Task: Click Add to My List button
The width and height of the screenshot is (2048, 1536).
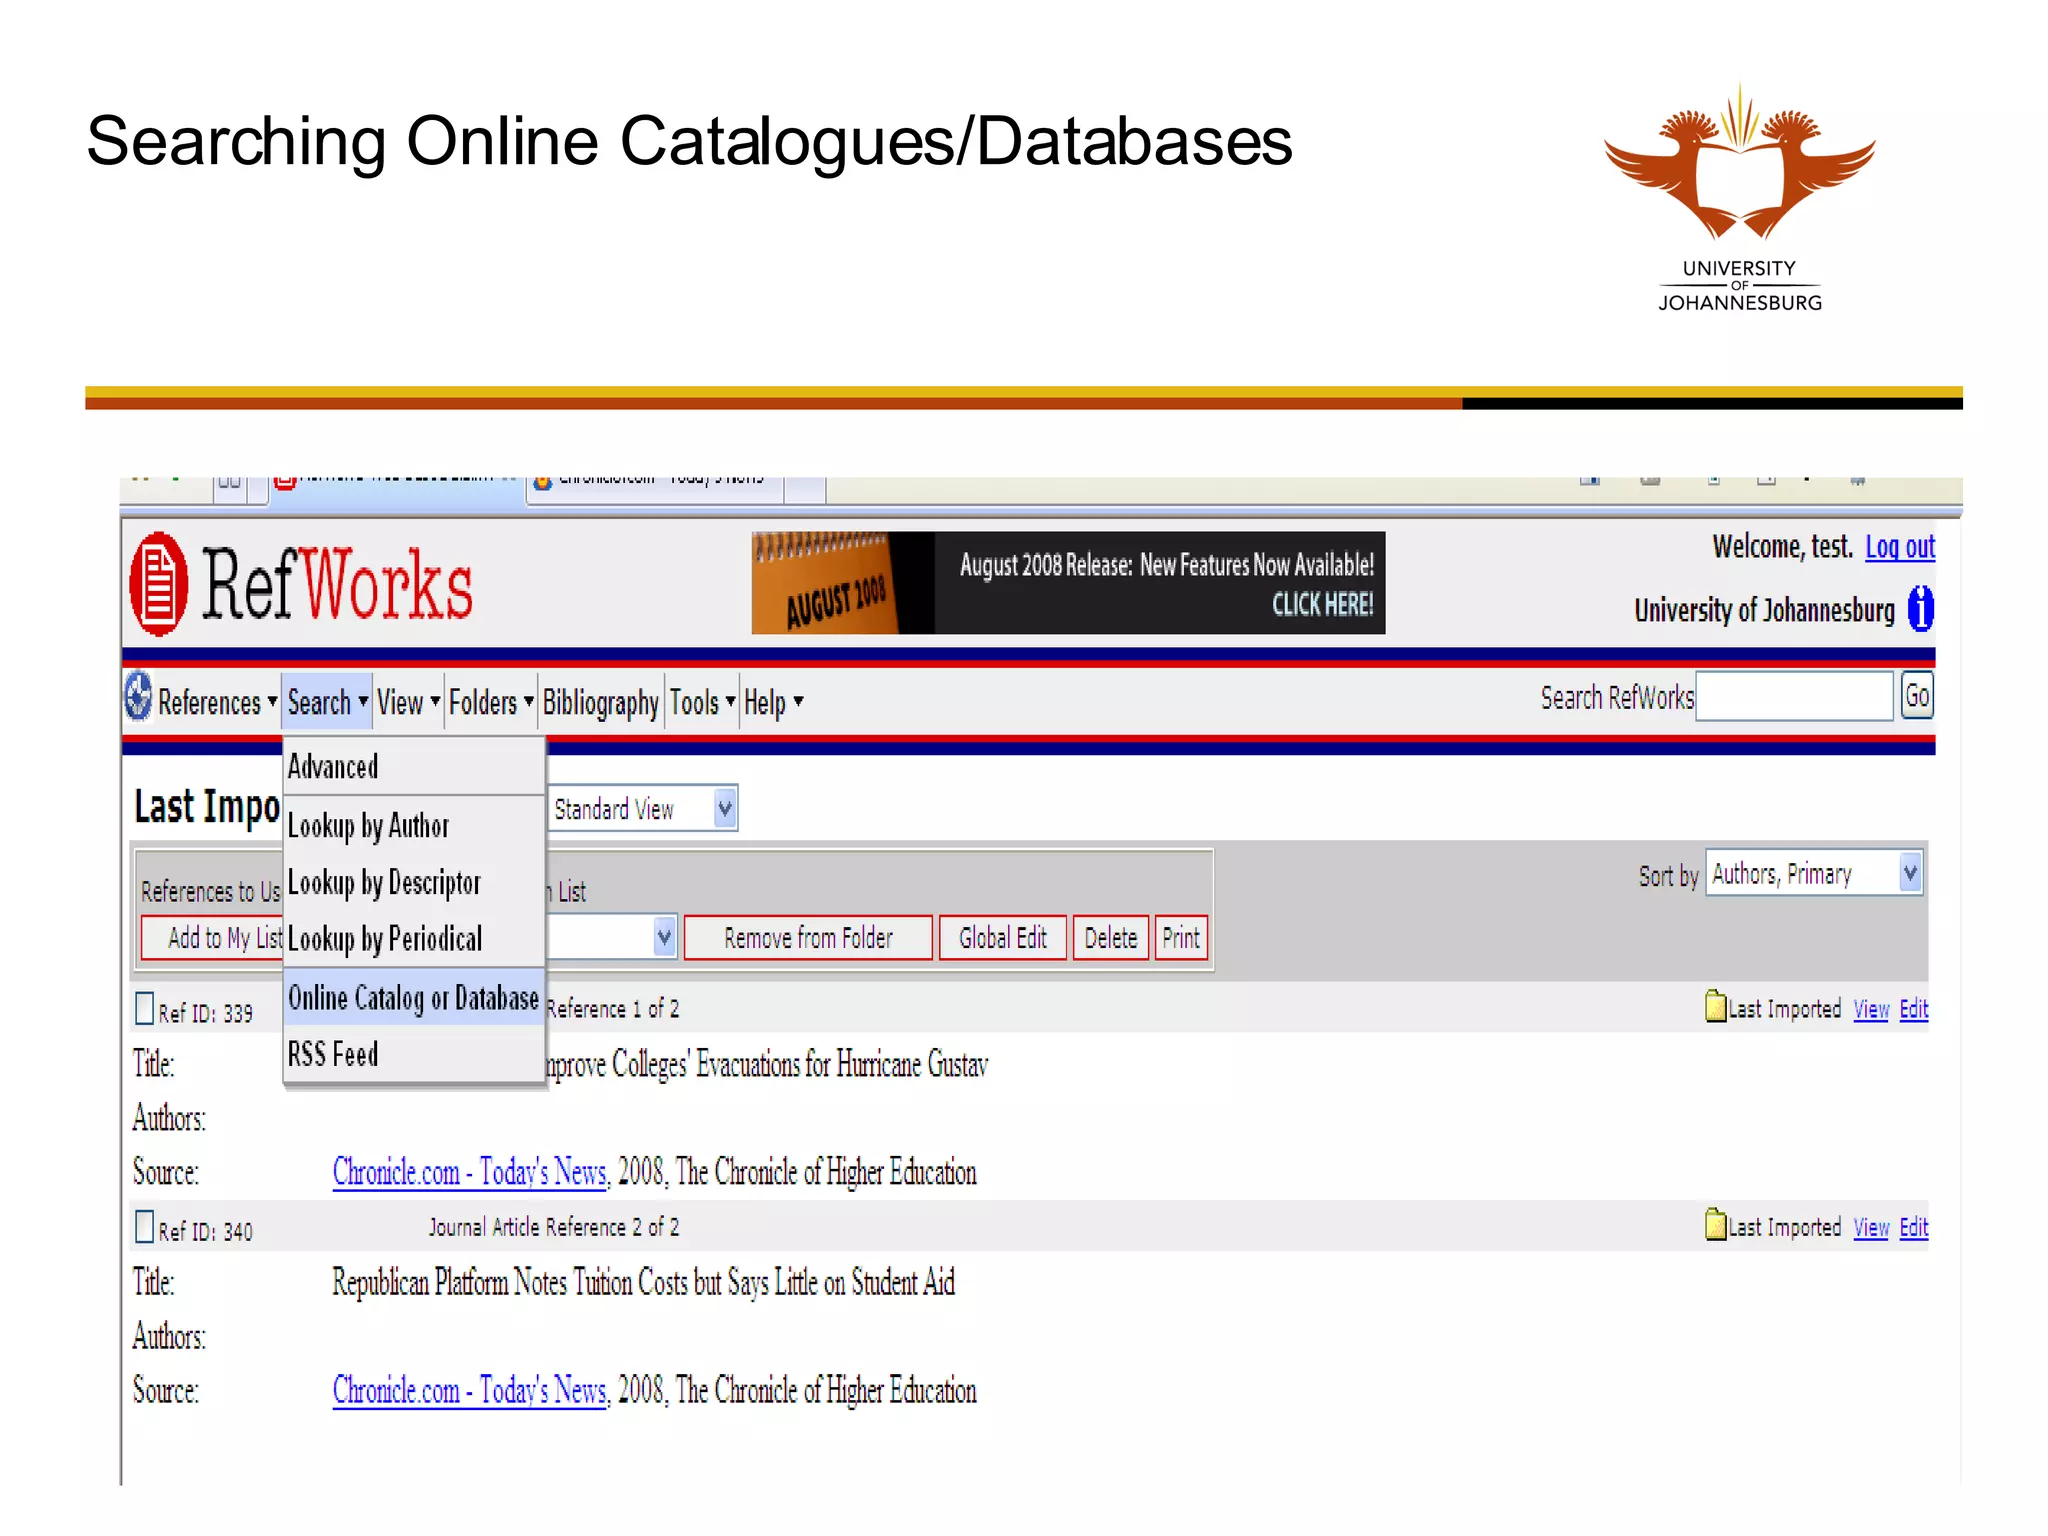Action: 212,938
